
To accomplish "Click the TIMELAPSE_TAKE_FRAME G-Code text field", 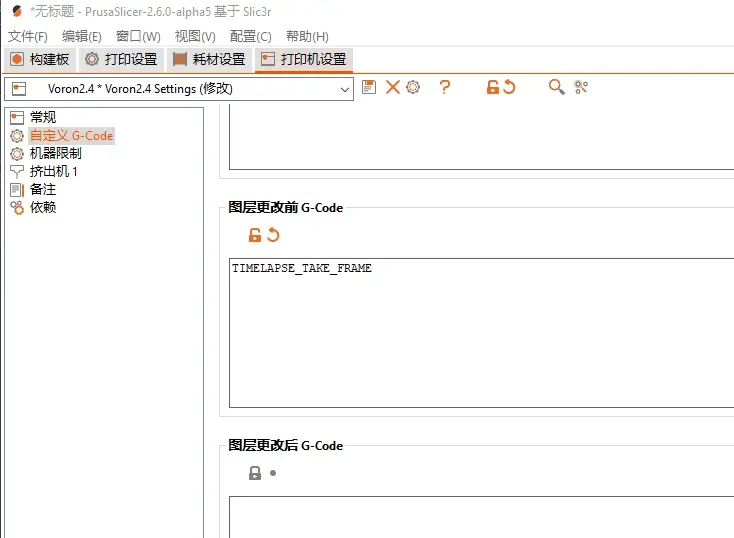I will [x=481, y=333].
